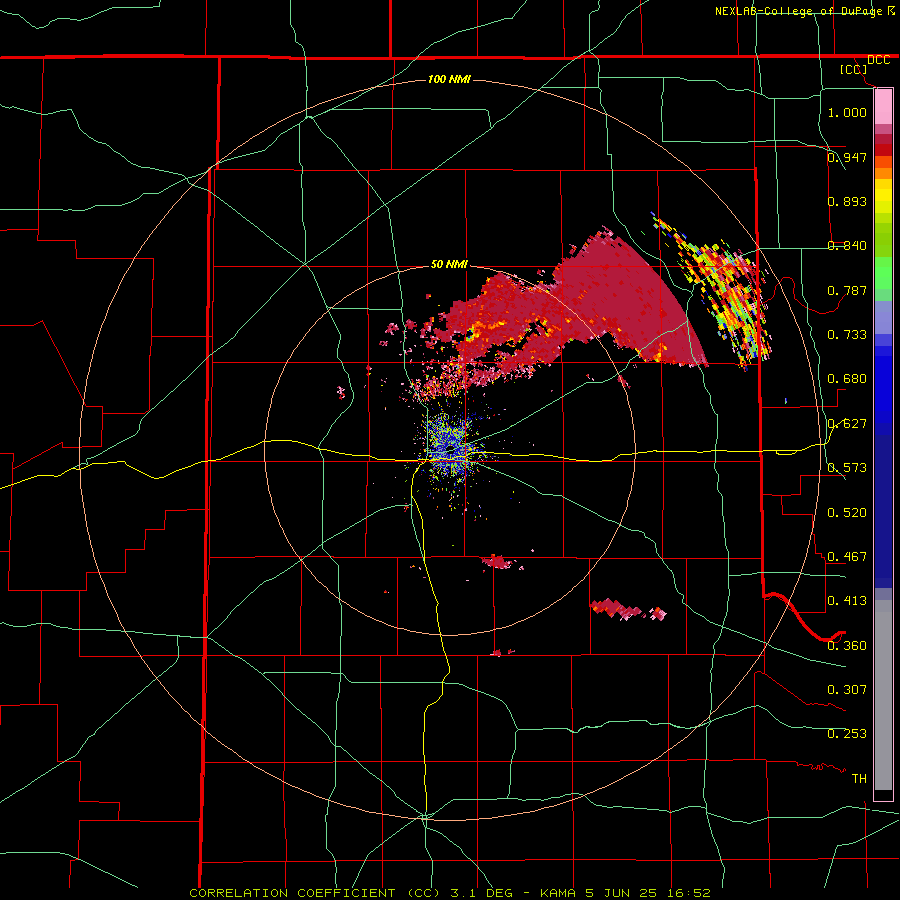Pick the bright green segment near 0.787
This screenshot has height=900, width=900.
coord(883,276)
